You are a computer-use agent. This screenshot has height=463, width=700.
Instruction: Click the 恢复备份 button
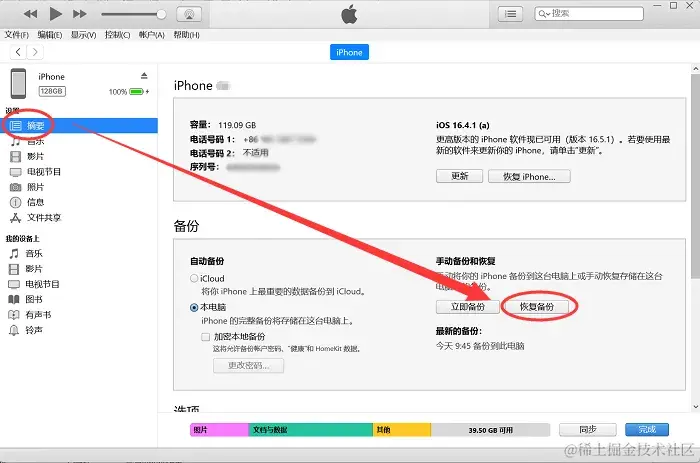click(x=537, y=307)
